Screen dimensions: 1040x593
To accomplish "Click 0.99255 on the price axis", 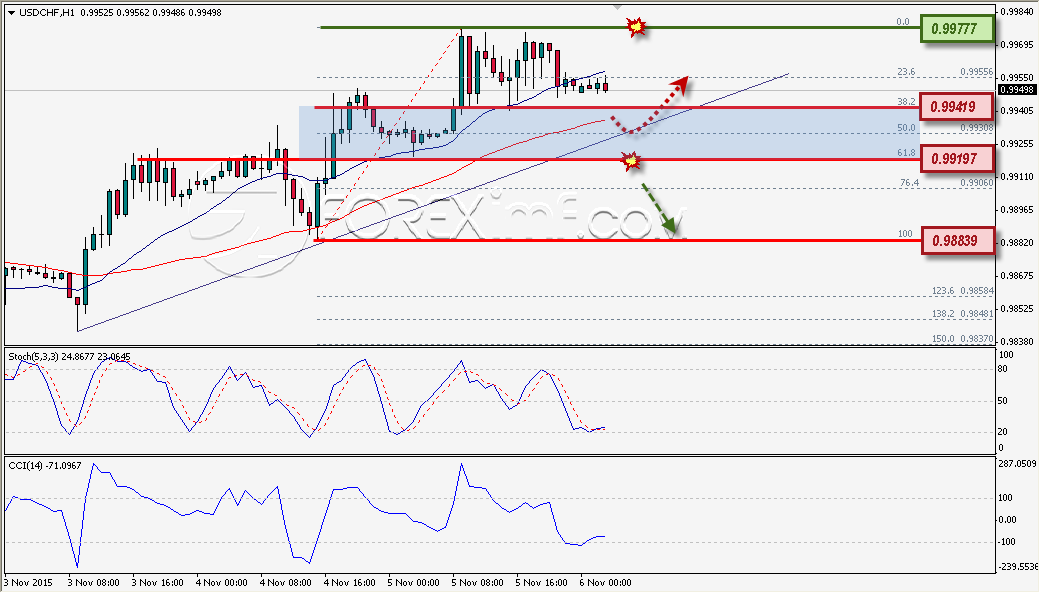I will pyautogui.click(x=1017, y=143).
